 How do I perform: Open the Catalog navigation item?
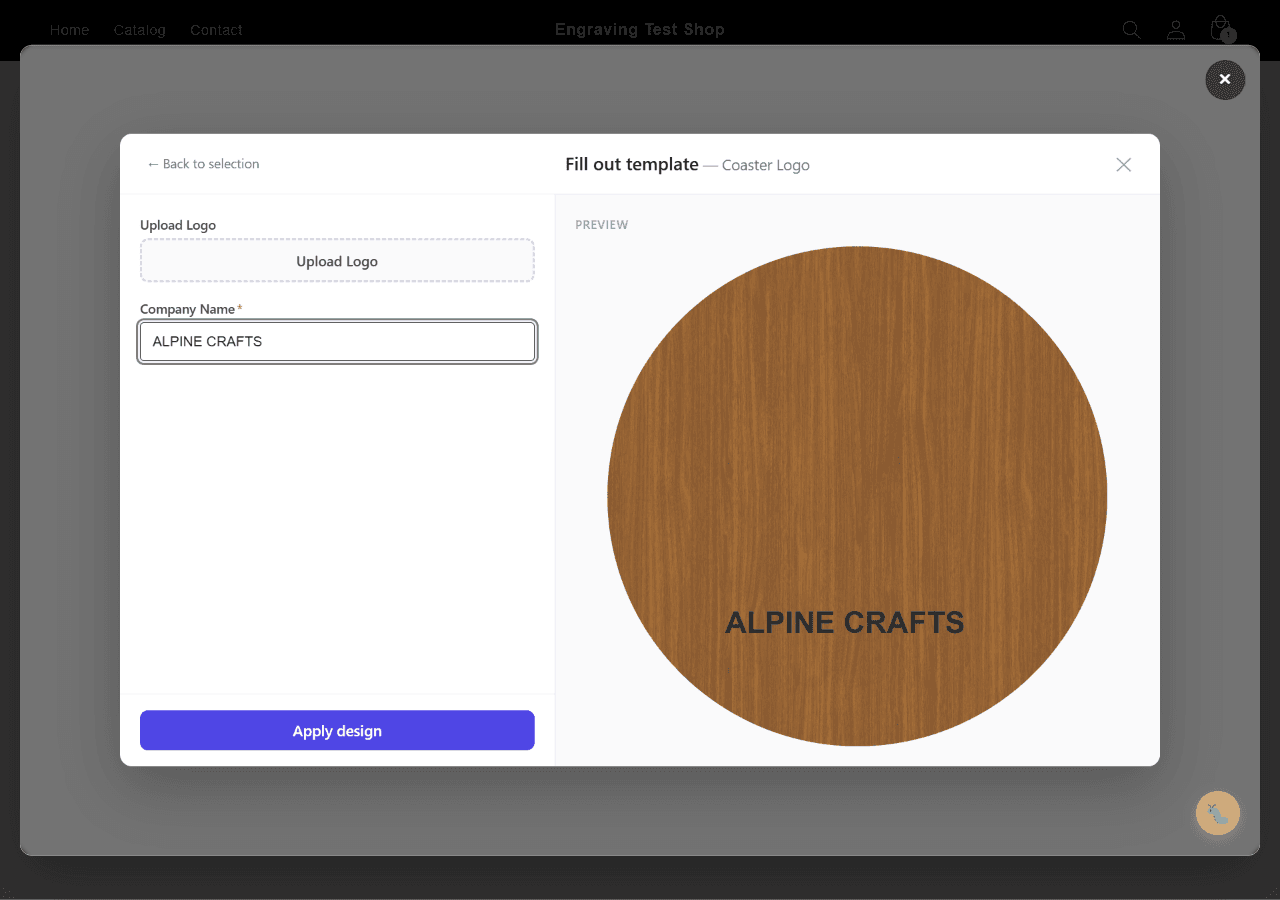click(x=139, y=30)
